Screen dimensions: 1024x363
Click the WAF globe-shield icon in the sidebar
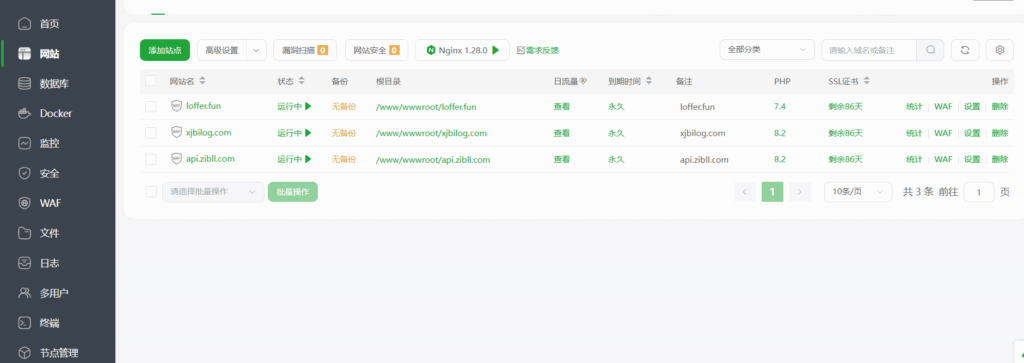point(25,203)
